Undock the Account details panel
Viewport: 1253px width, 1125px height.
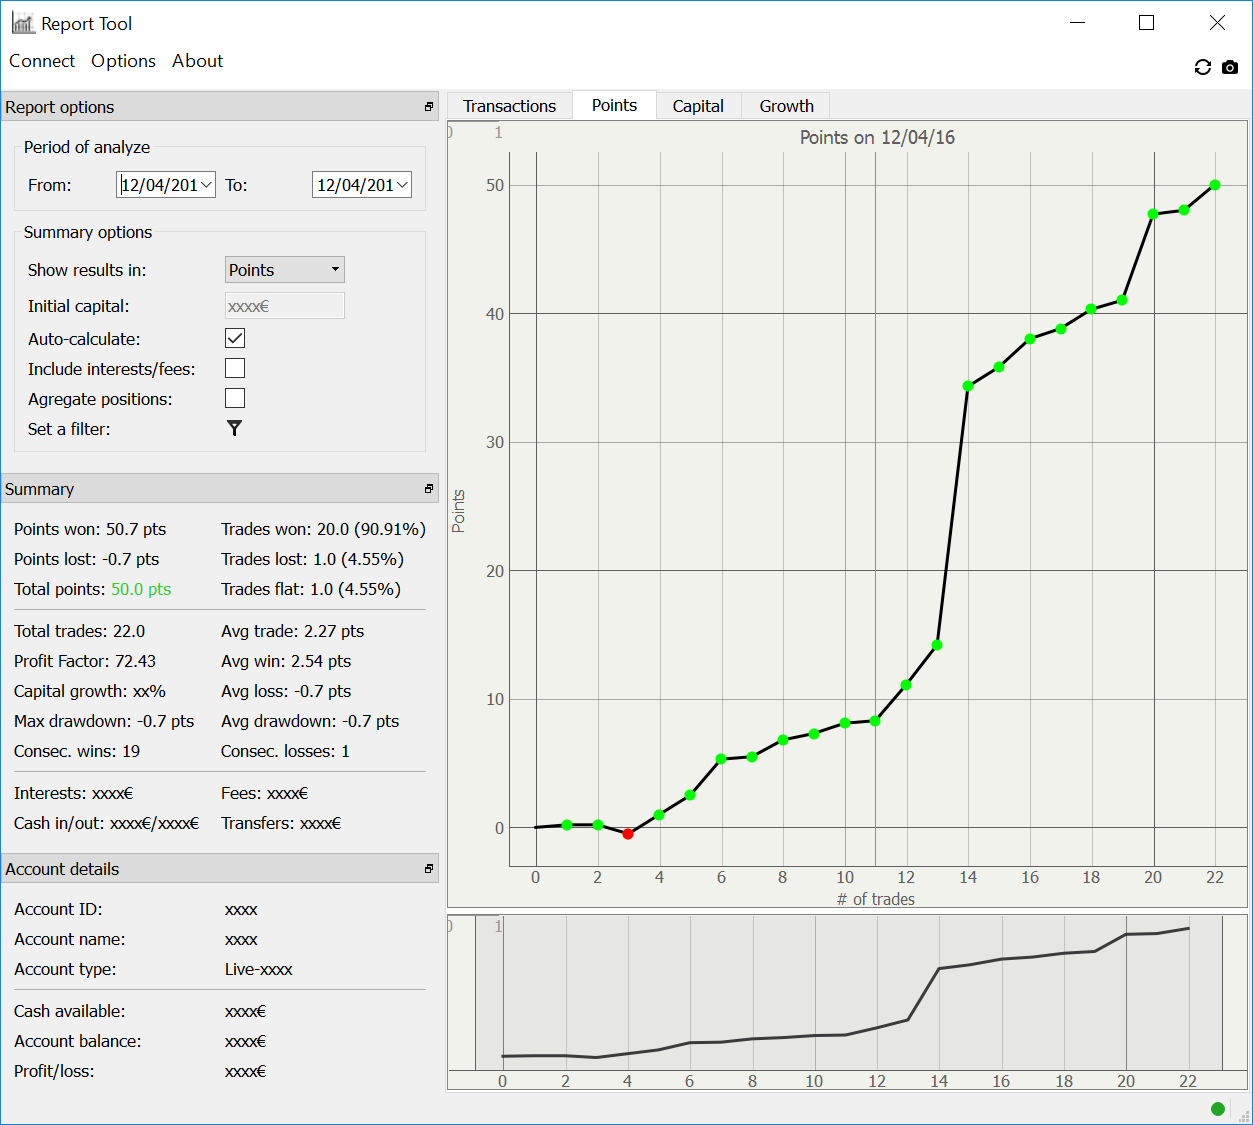point(429,869)
